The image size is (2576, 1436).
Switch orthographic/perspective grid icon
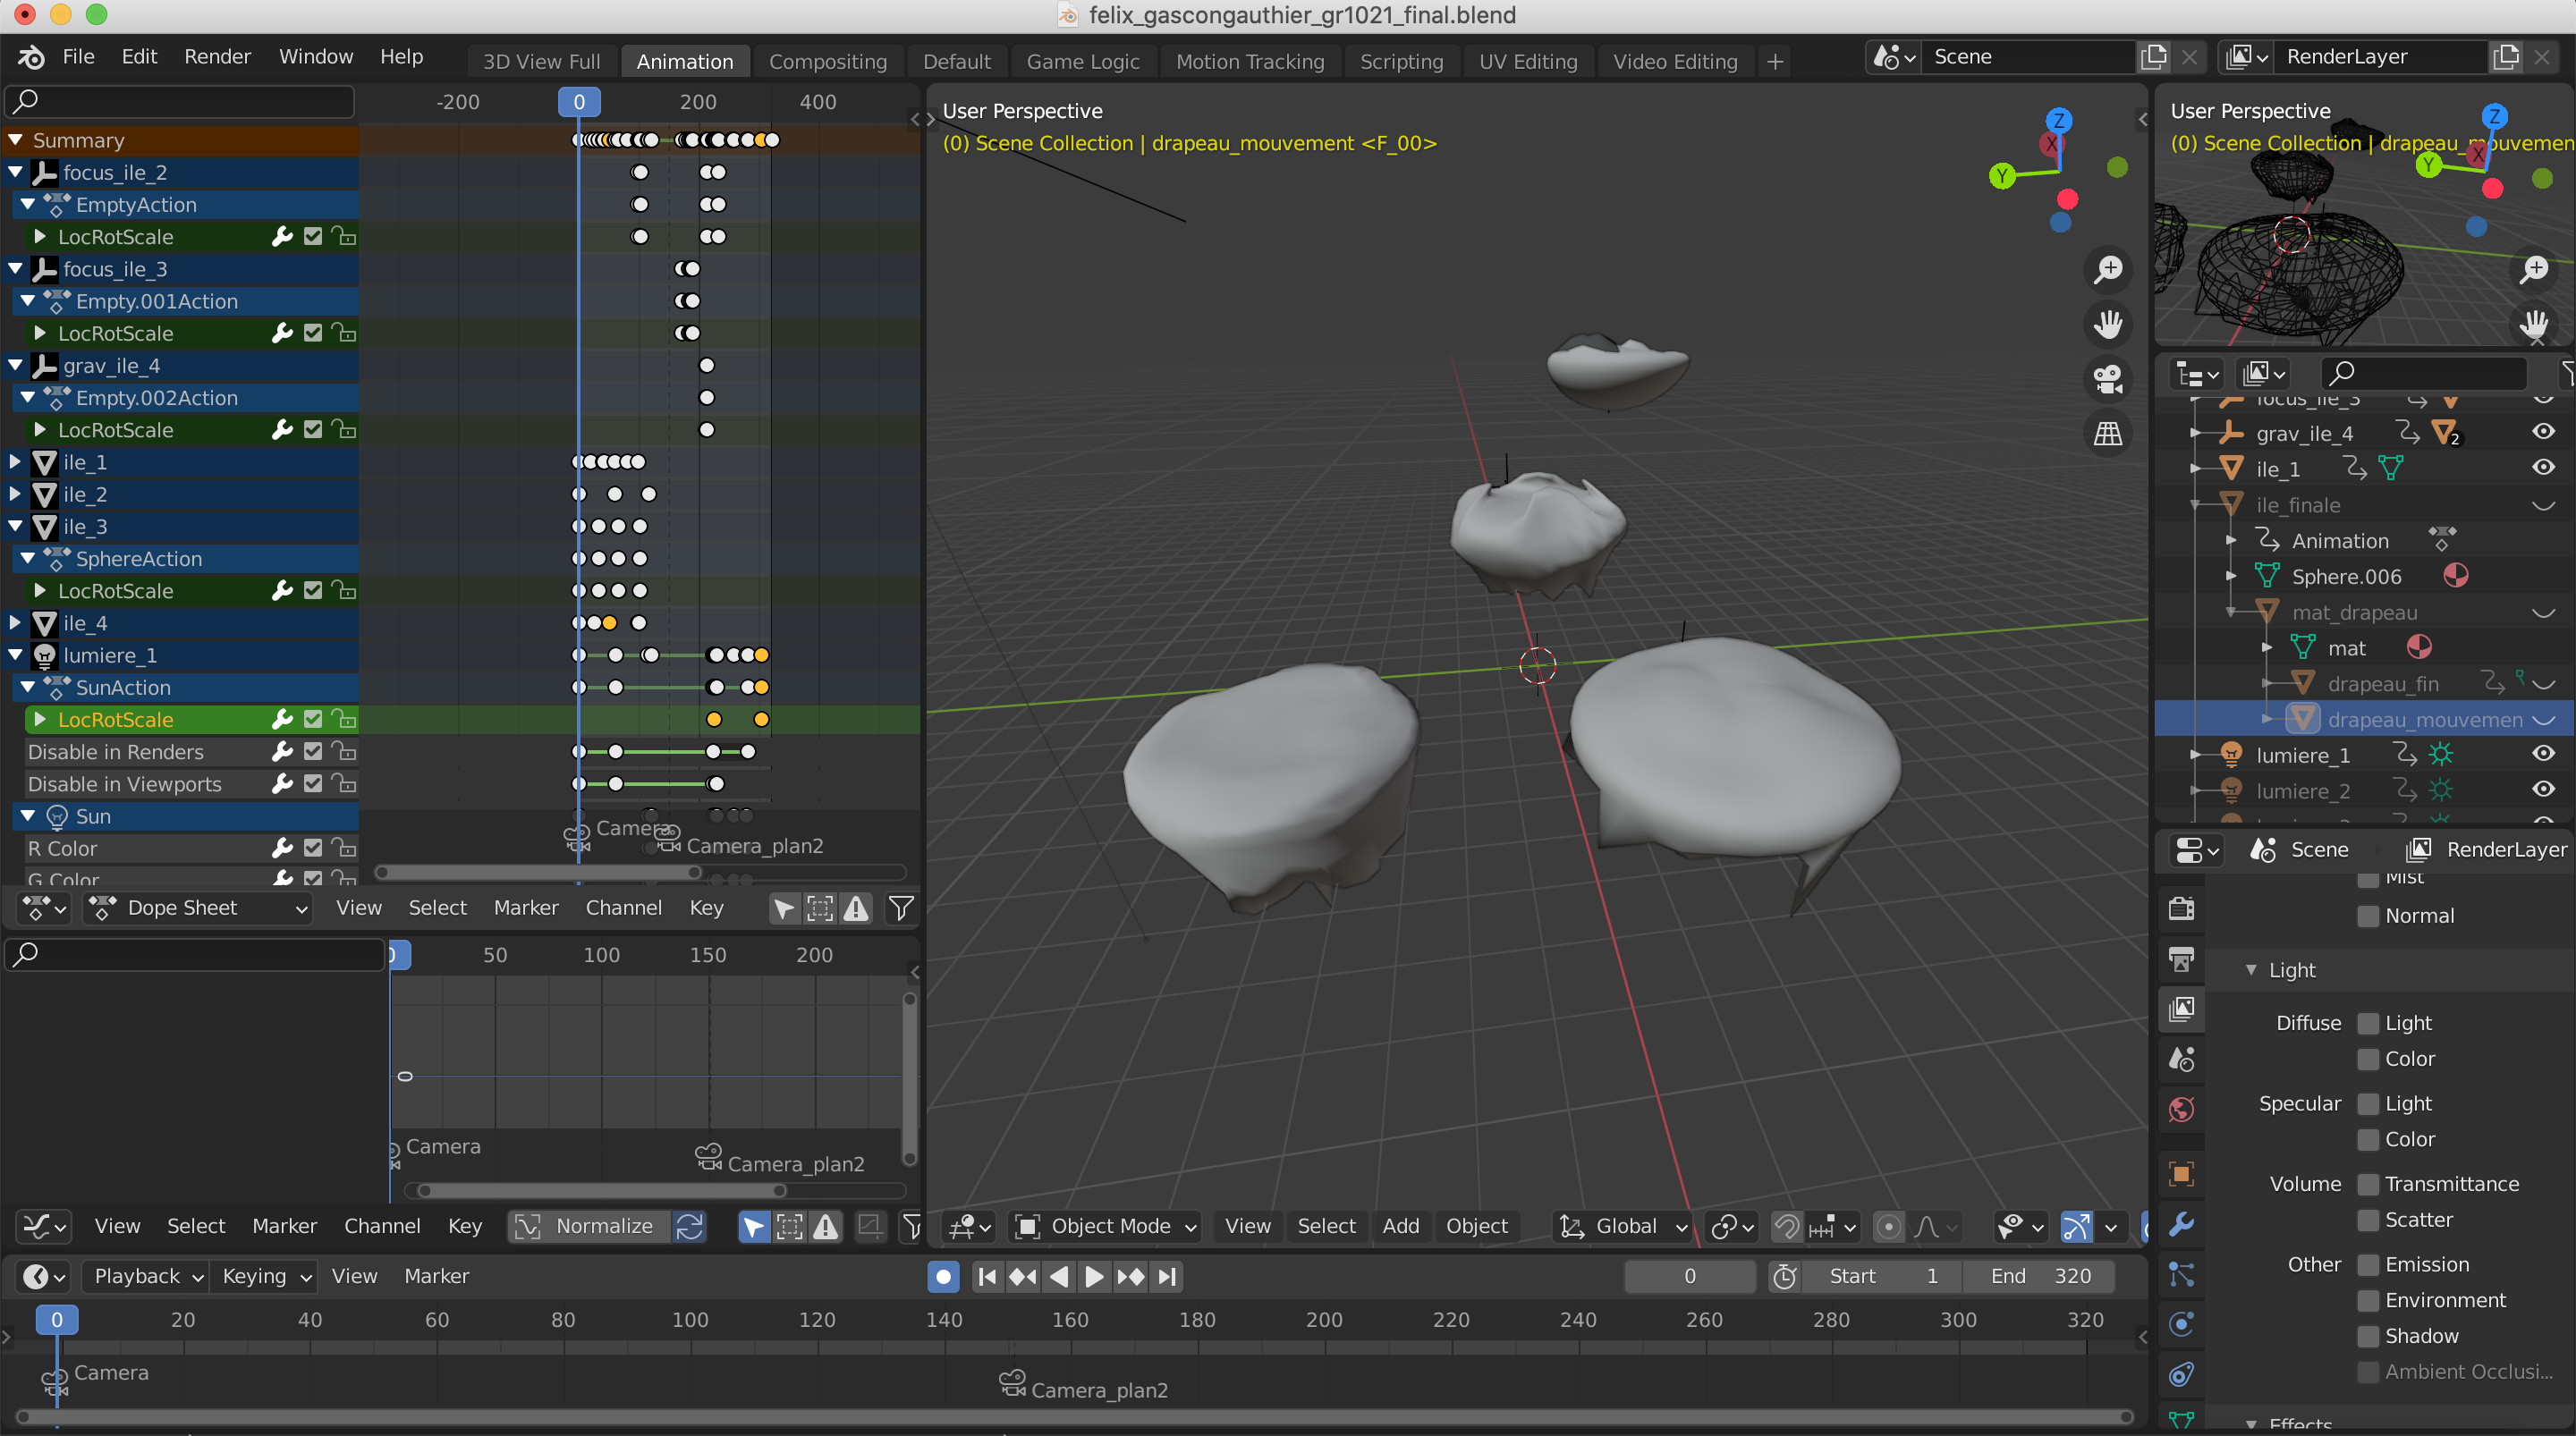[x=2108, y=434]
